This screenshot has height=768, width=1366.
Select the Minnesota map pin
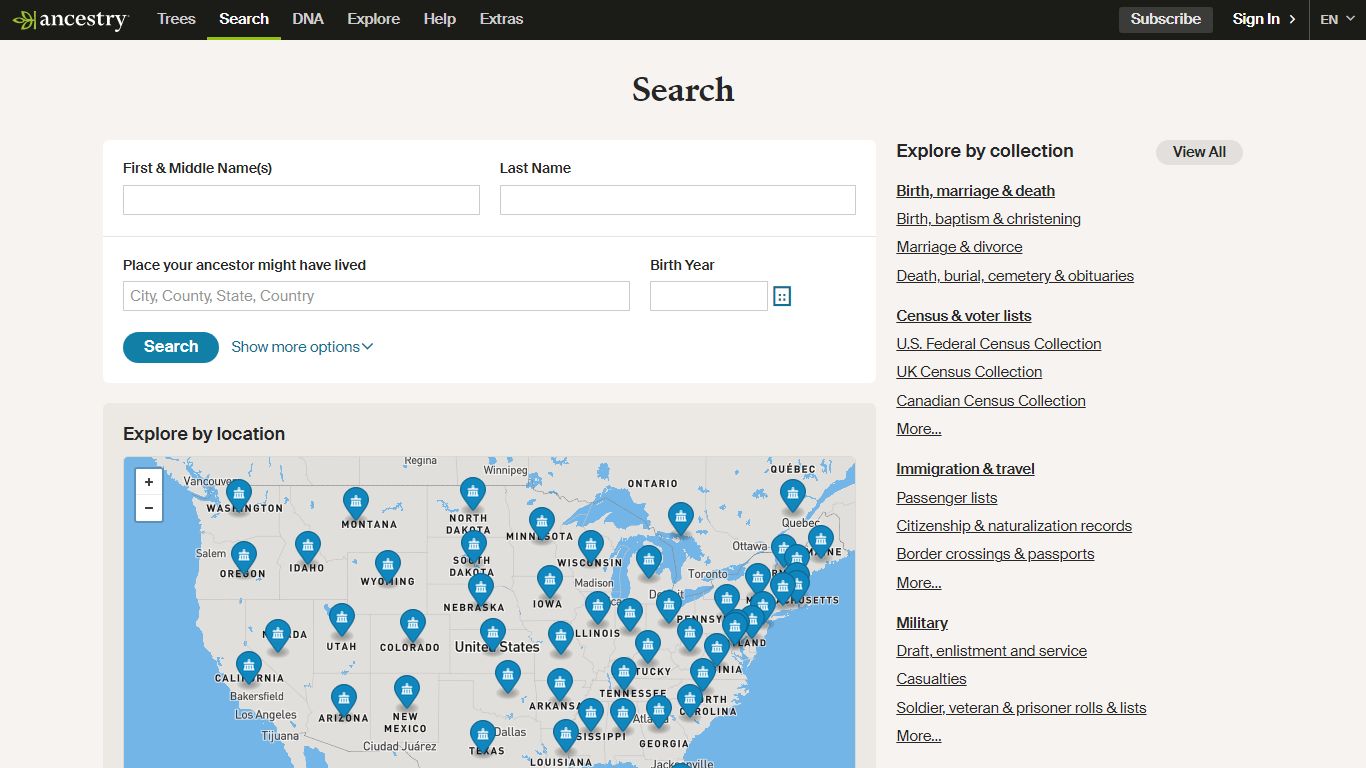tap(542, 524)
